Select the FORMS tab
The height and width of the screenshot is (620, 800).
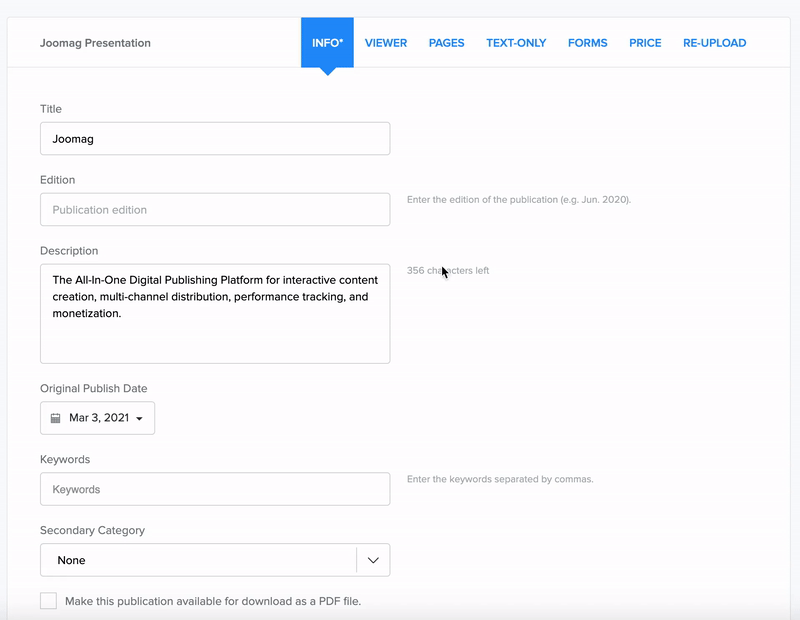coord(587,43)
